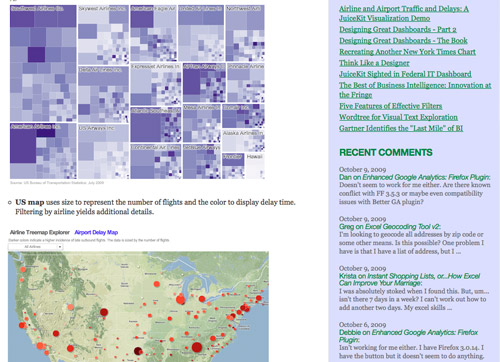The height and width of the screenshot is (362, 500).
Task: Open the Five Features of Effective Filters link
Action: (x=391, y=106)
